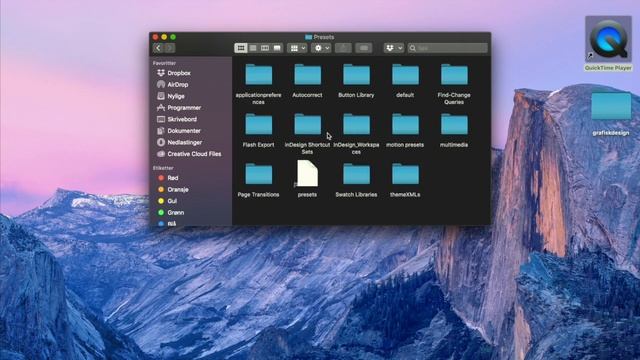Click the Presets window title
The image size is (640, 360).
point(324,37)
